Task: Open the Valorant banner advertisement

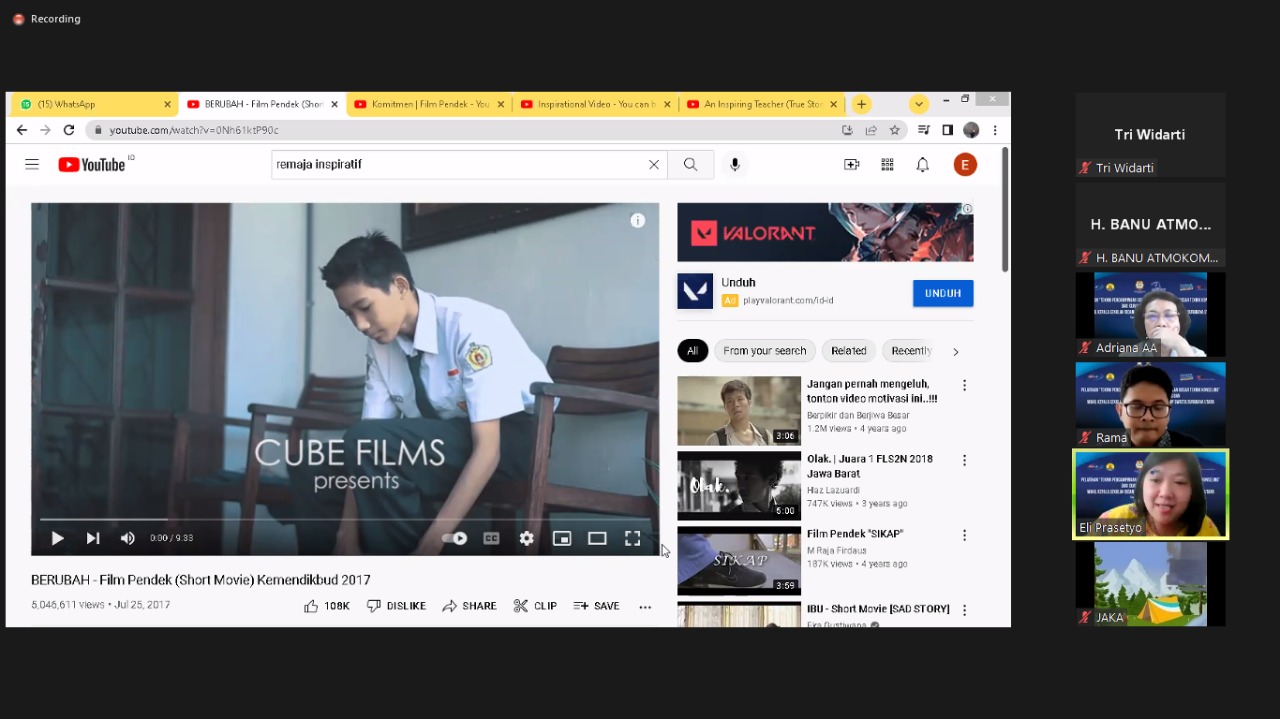Action: pyautogui.click(x=825, y=232)
